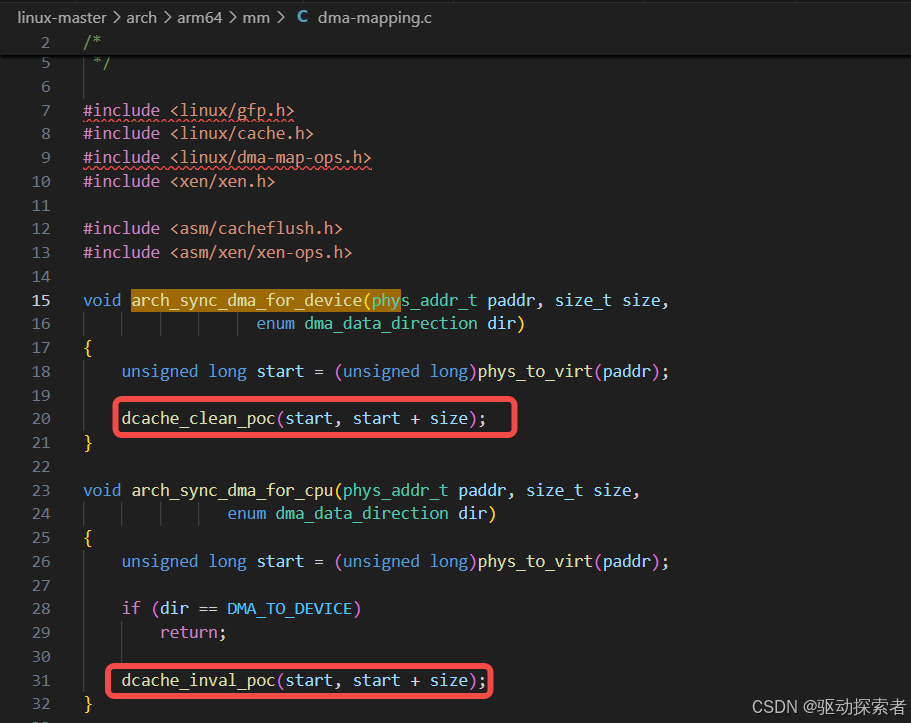
Task: Open the linux-master breadcrumb segment
Action: pos(62,18)
